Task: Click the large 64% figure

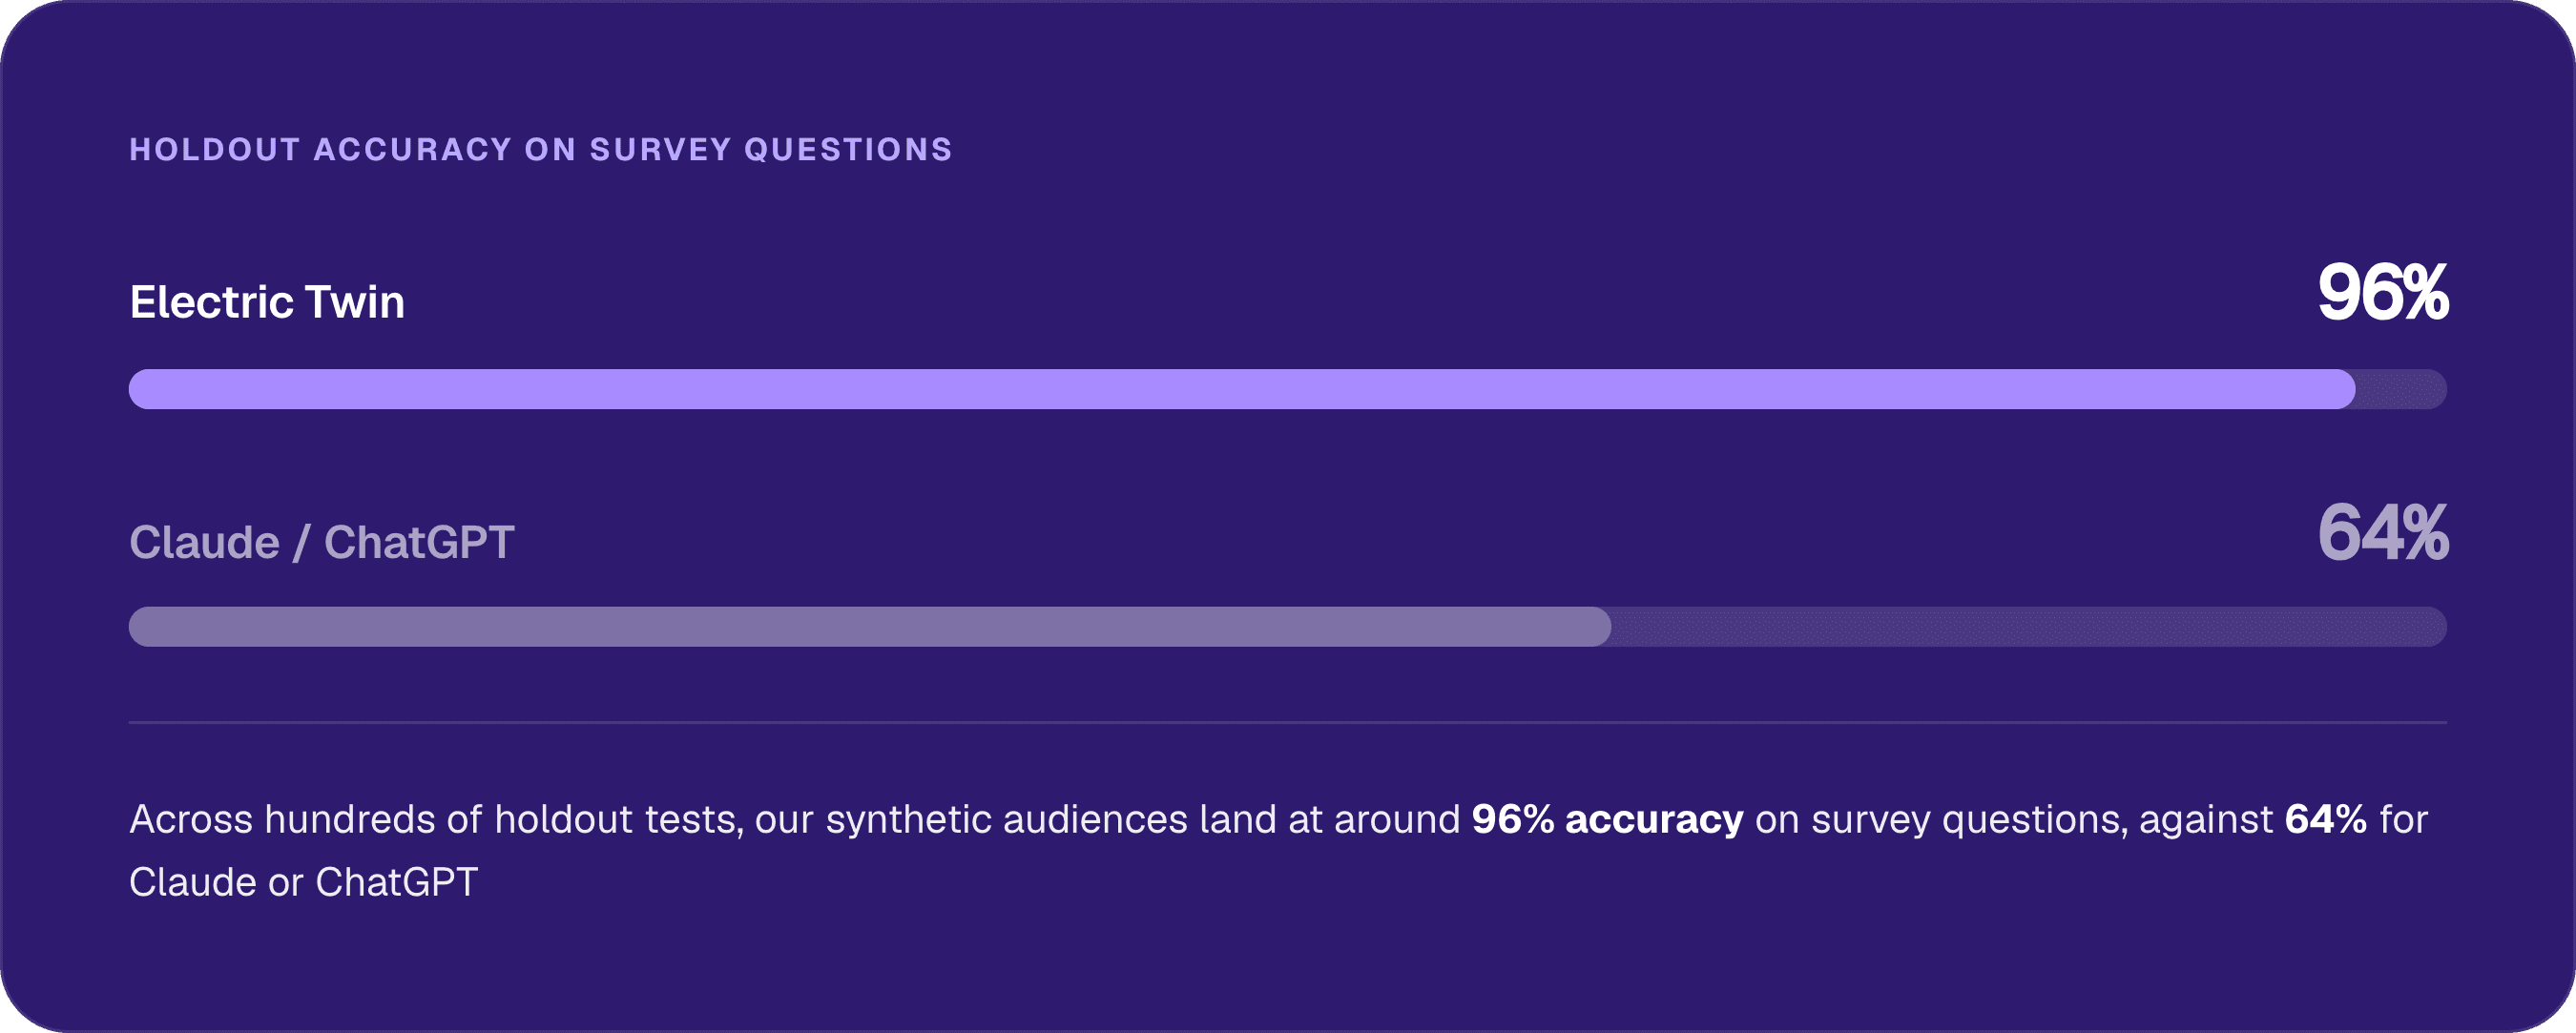Action: click(2383, 532)
